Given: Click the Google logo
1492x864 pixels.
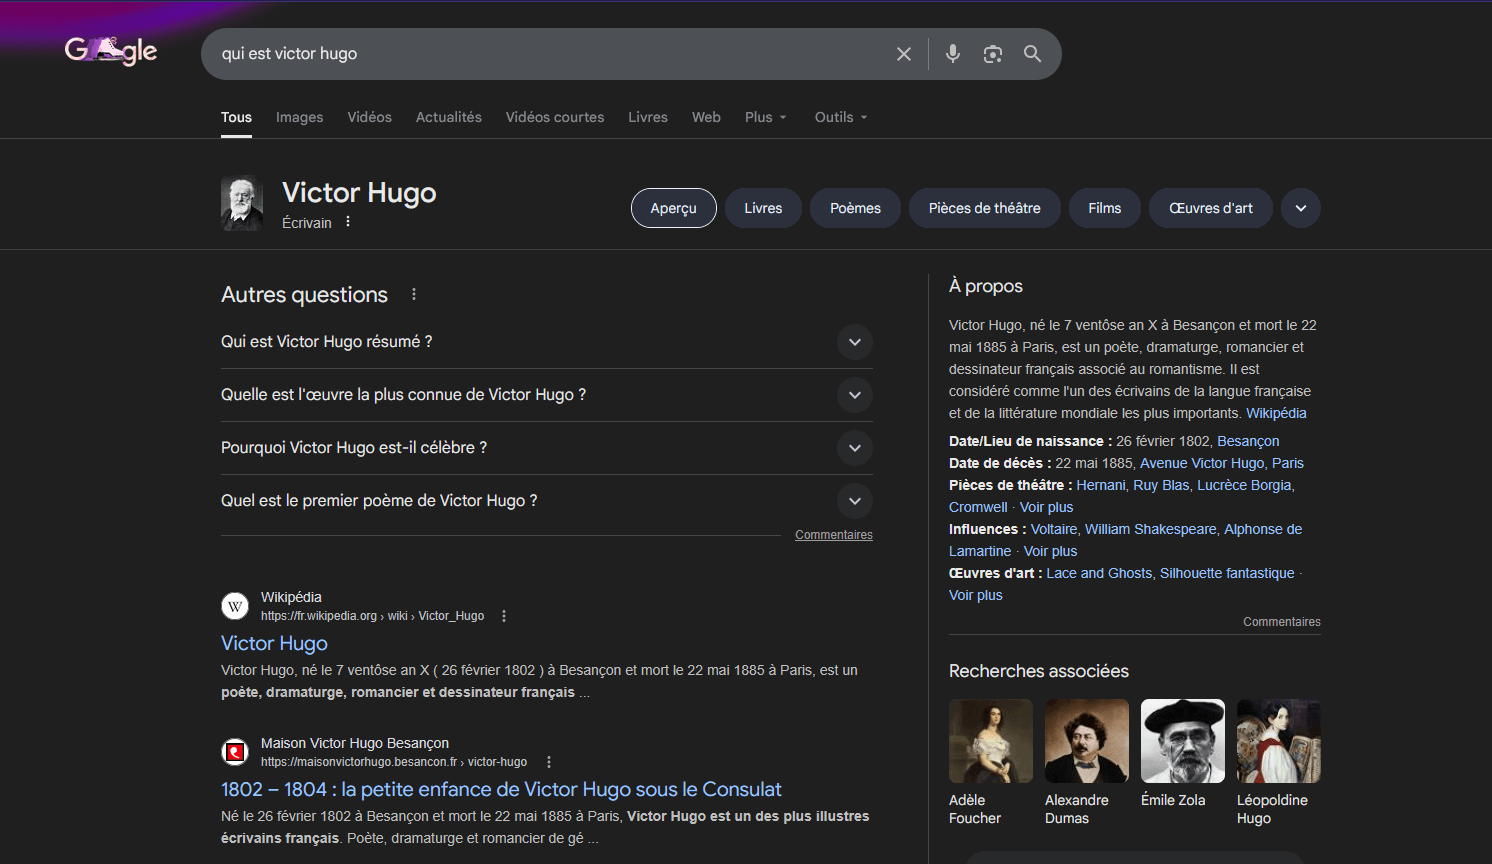Looking at the screenshot, I should [110, 51].
